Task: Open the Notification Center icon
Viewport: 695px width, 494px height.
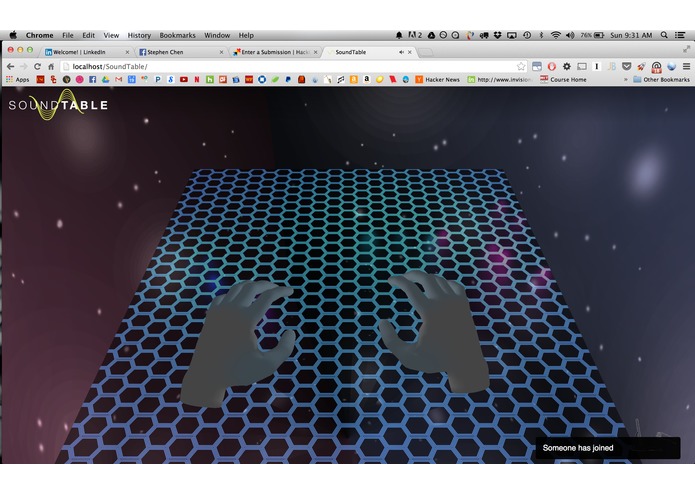Action: 680,35
